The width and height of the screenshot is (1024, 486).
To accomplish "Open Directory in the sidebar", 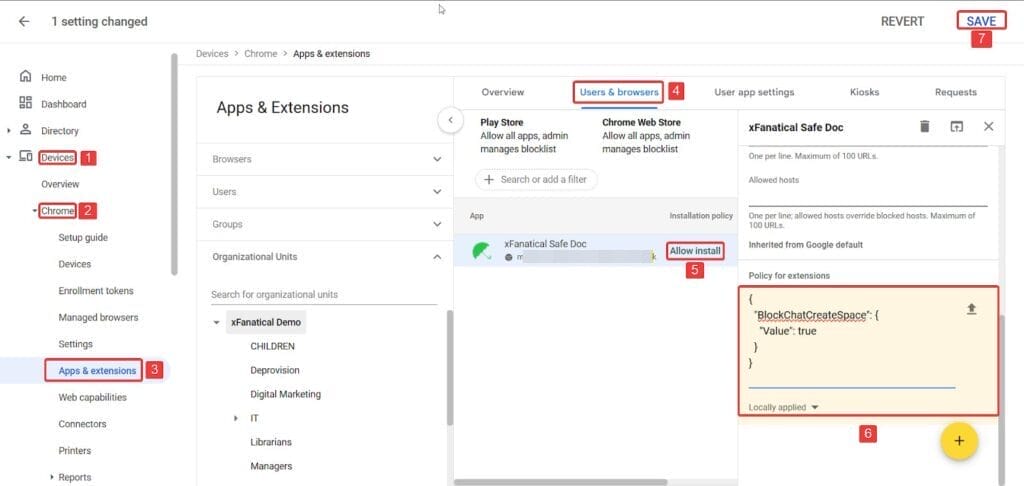I will pyautogui.click(x=59, y=131).
